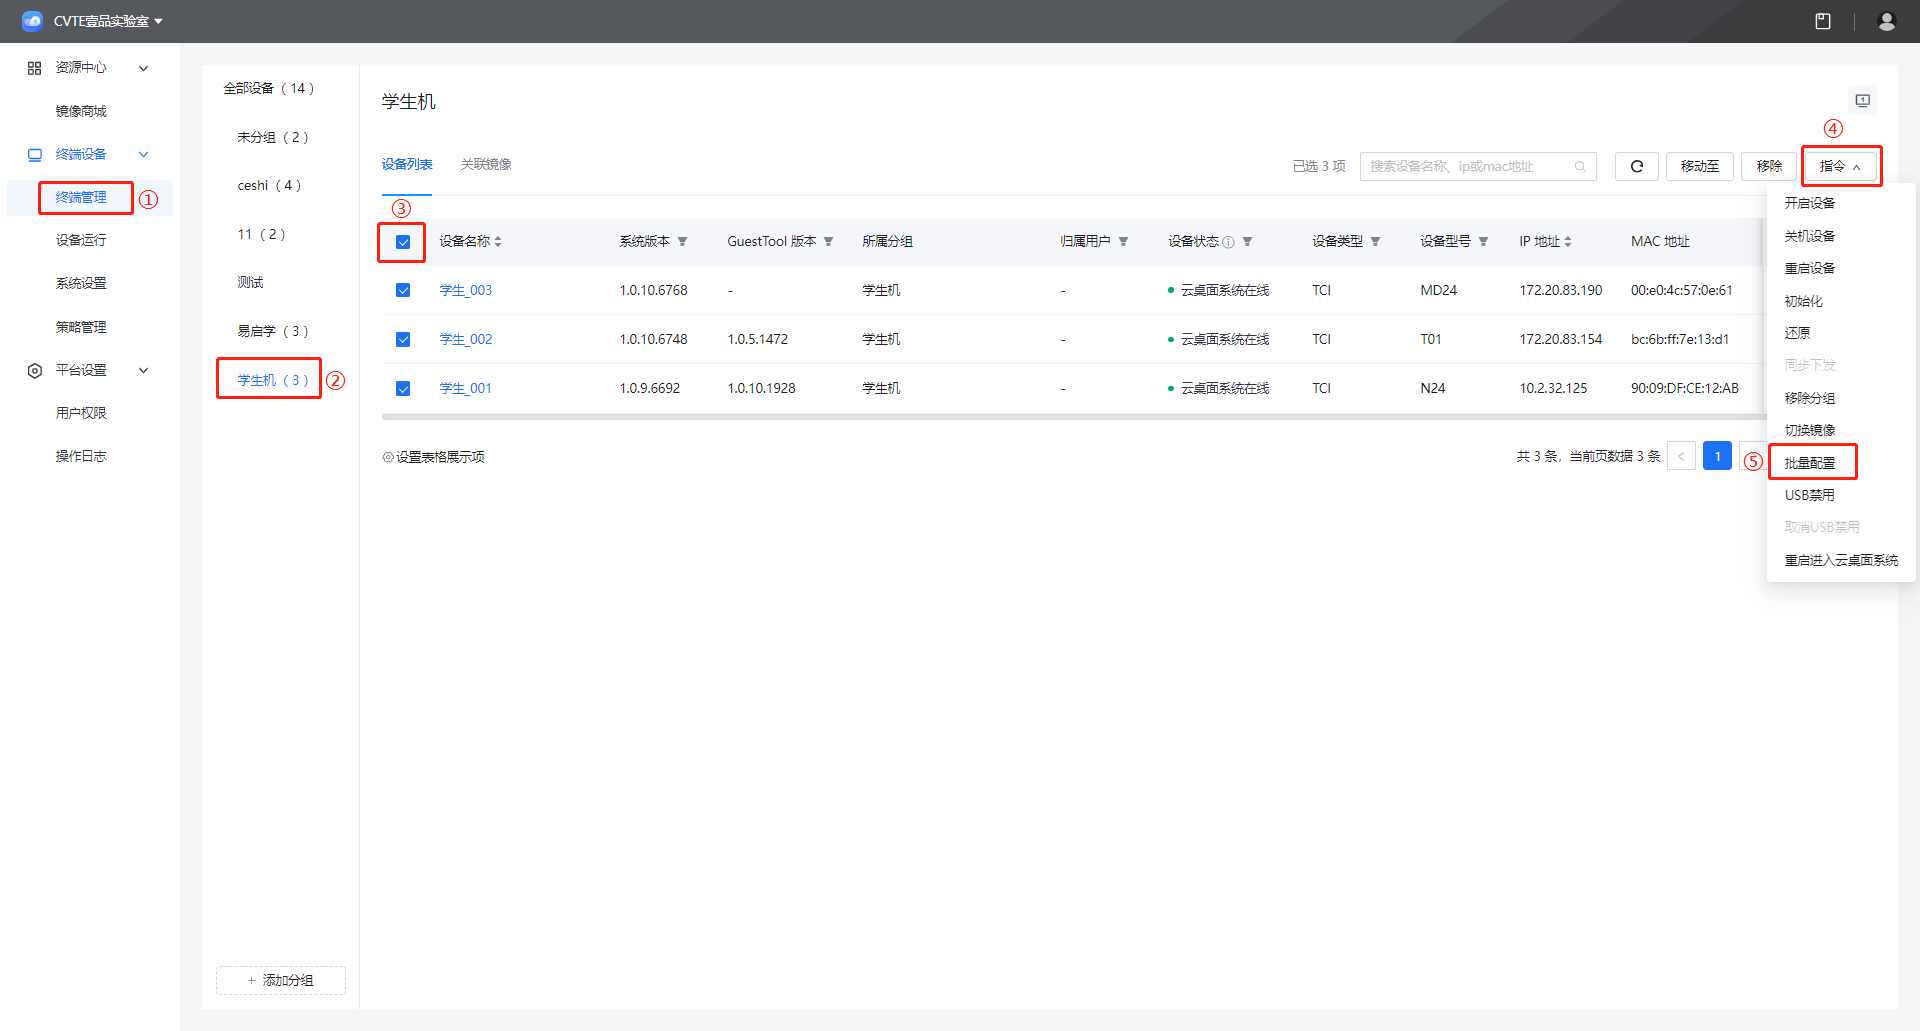Open the 设备型号 filter icon
Screen dimensions: 1920x1031
pyautogui.click(x=1483, y=242)
